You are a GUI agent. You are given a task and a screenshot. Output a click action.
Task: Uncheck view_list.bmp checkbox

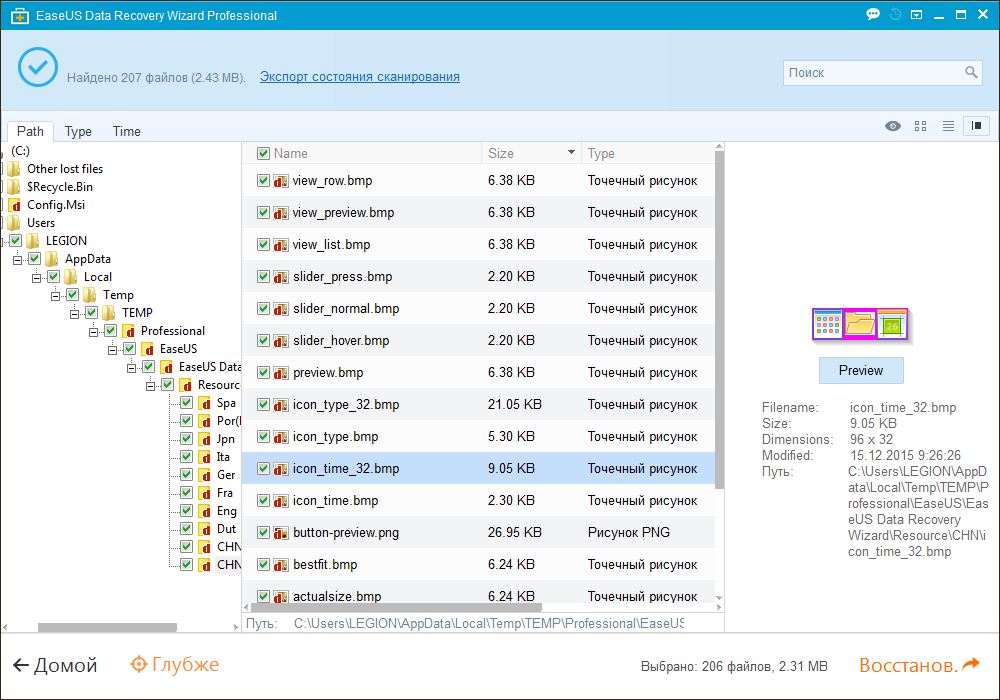[263, 245]
